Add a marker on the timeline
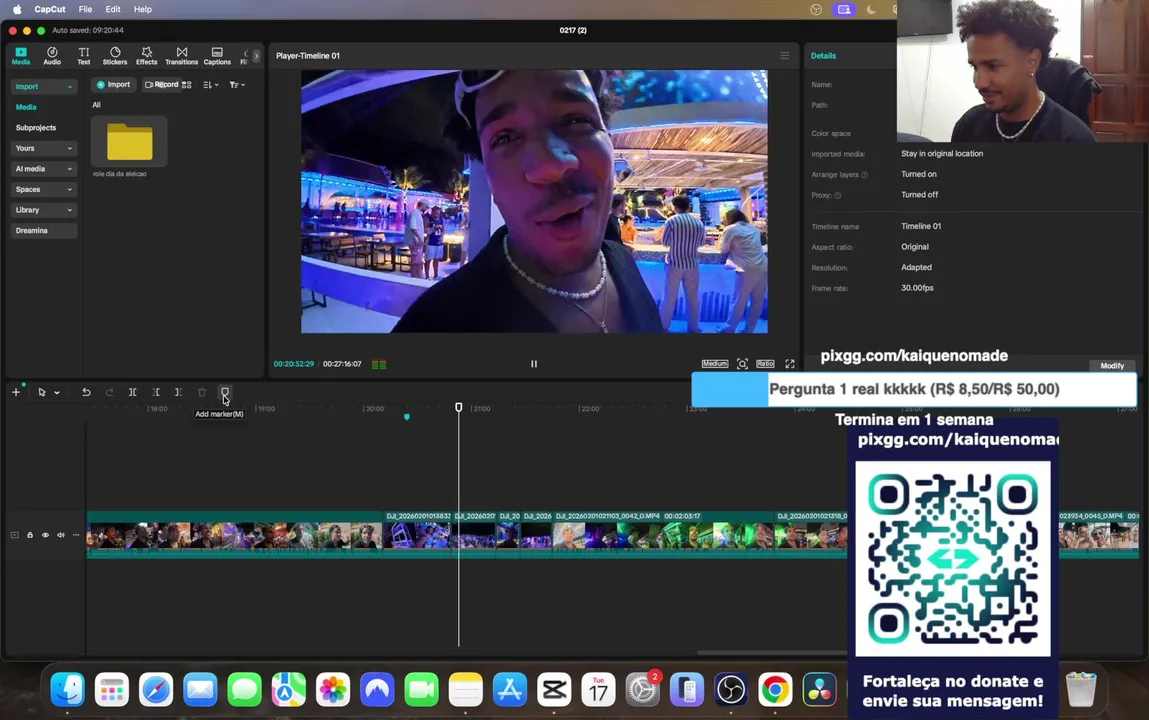 pyautogui.click(x=225, y=393)
